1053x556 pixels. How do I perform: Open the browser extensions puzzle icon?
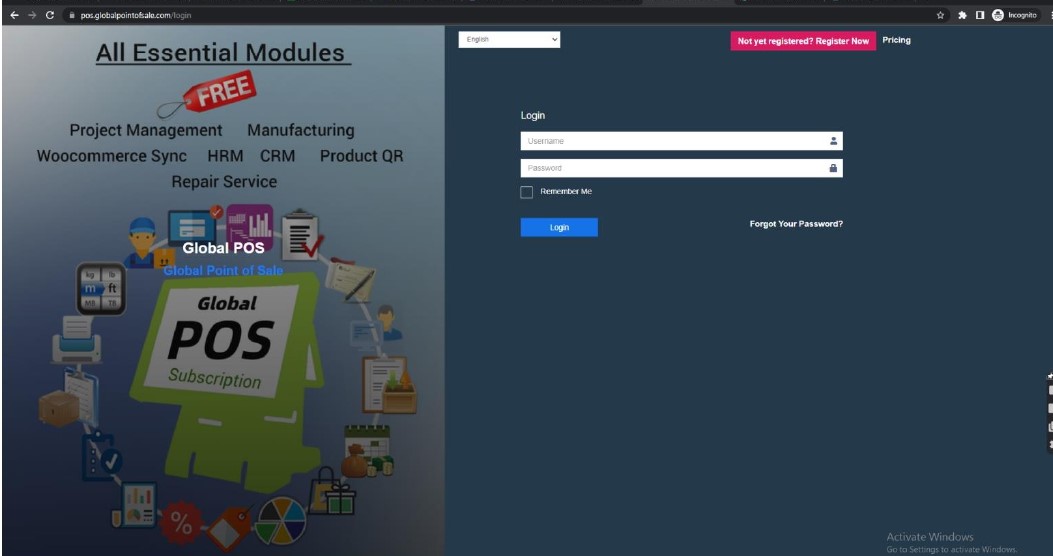click(x=962, y=15)
